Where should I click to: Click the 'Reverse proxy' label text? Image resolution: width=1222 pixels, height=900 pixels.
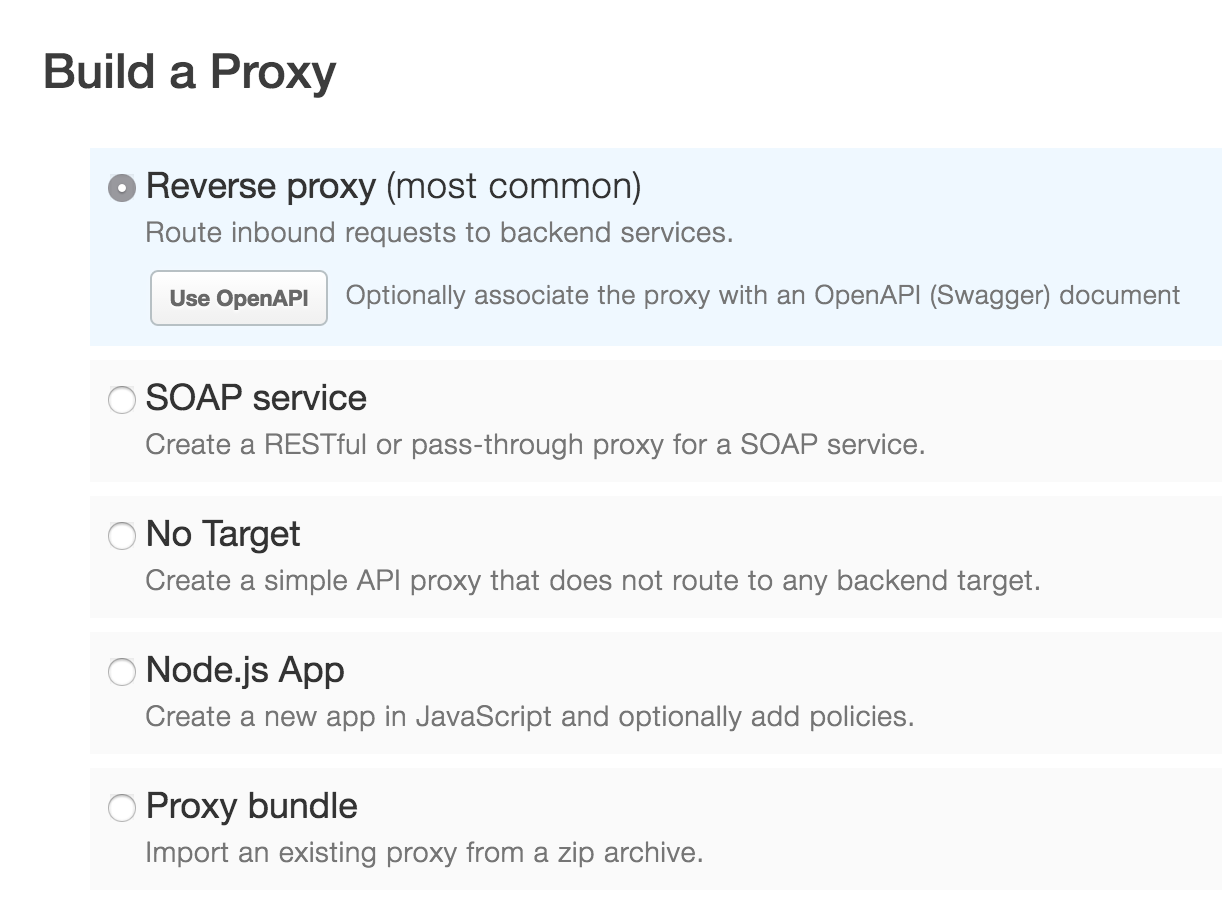pyautogui.click(x=261, y=187)
